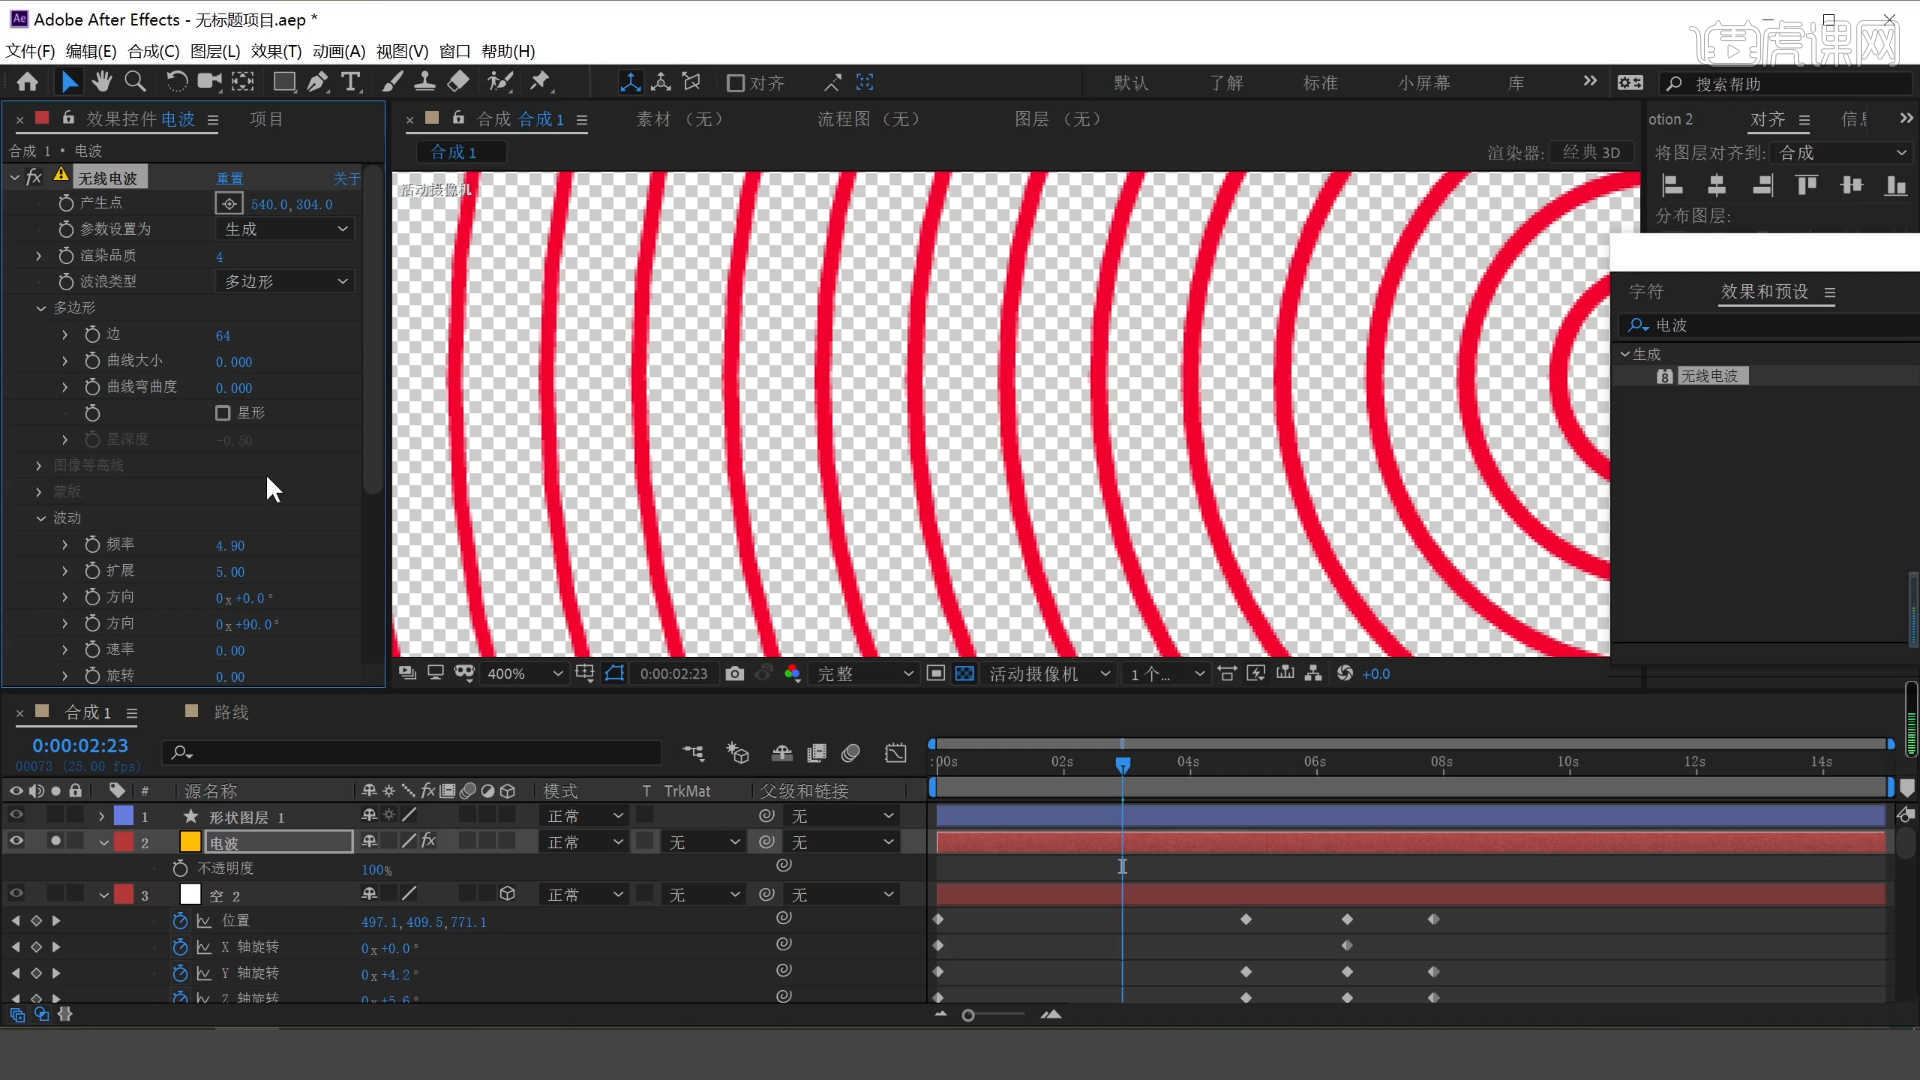The height and width of the screenshot is (1080, 1920).
Task: Click the frame blending icon in timeline
Action: [817, 753]
